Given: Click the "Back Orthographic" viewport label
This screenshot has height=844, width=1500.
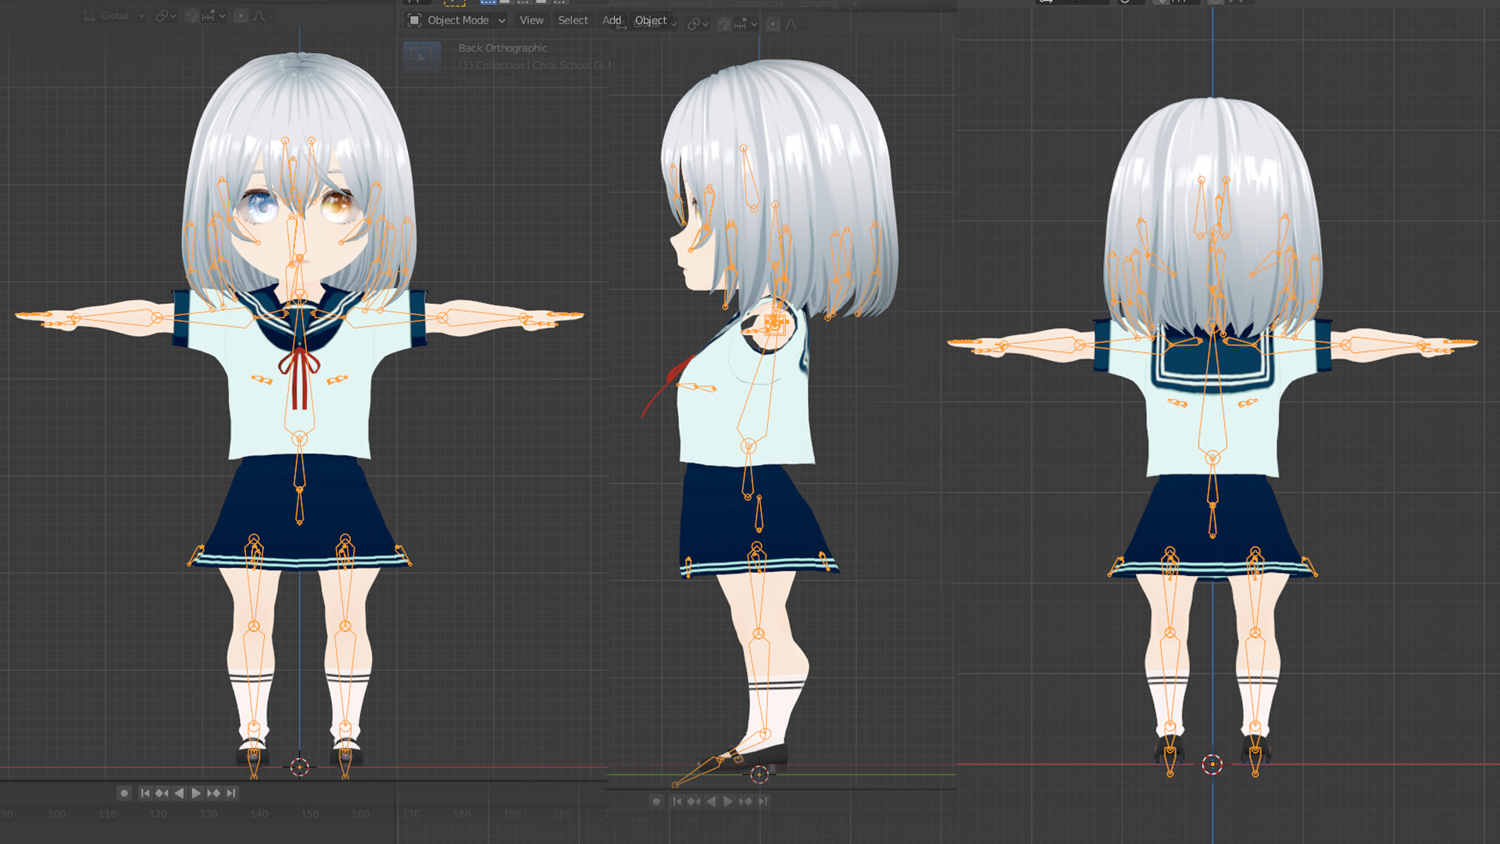Looking at the screenshot, I should pyautogui.click(x=503, y=48).
